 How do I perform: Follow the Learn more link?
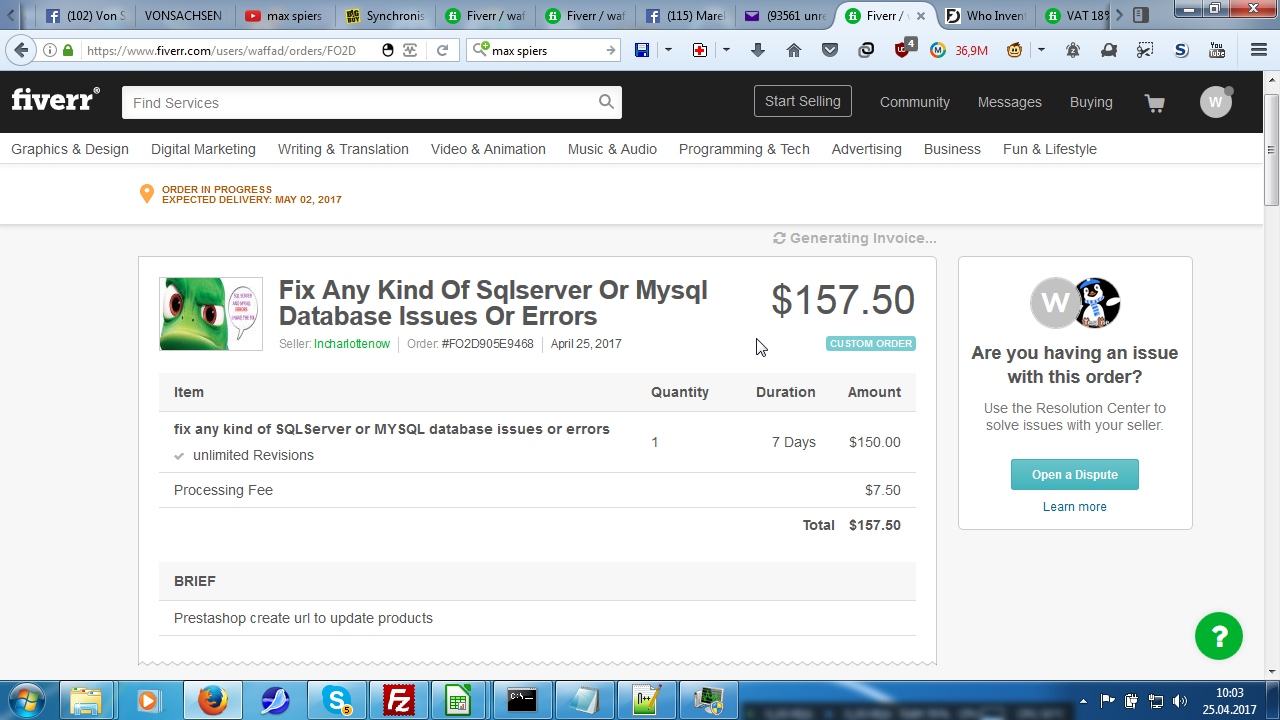[x=1075, y=507]
